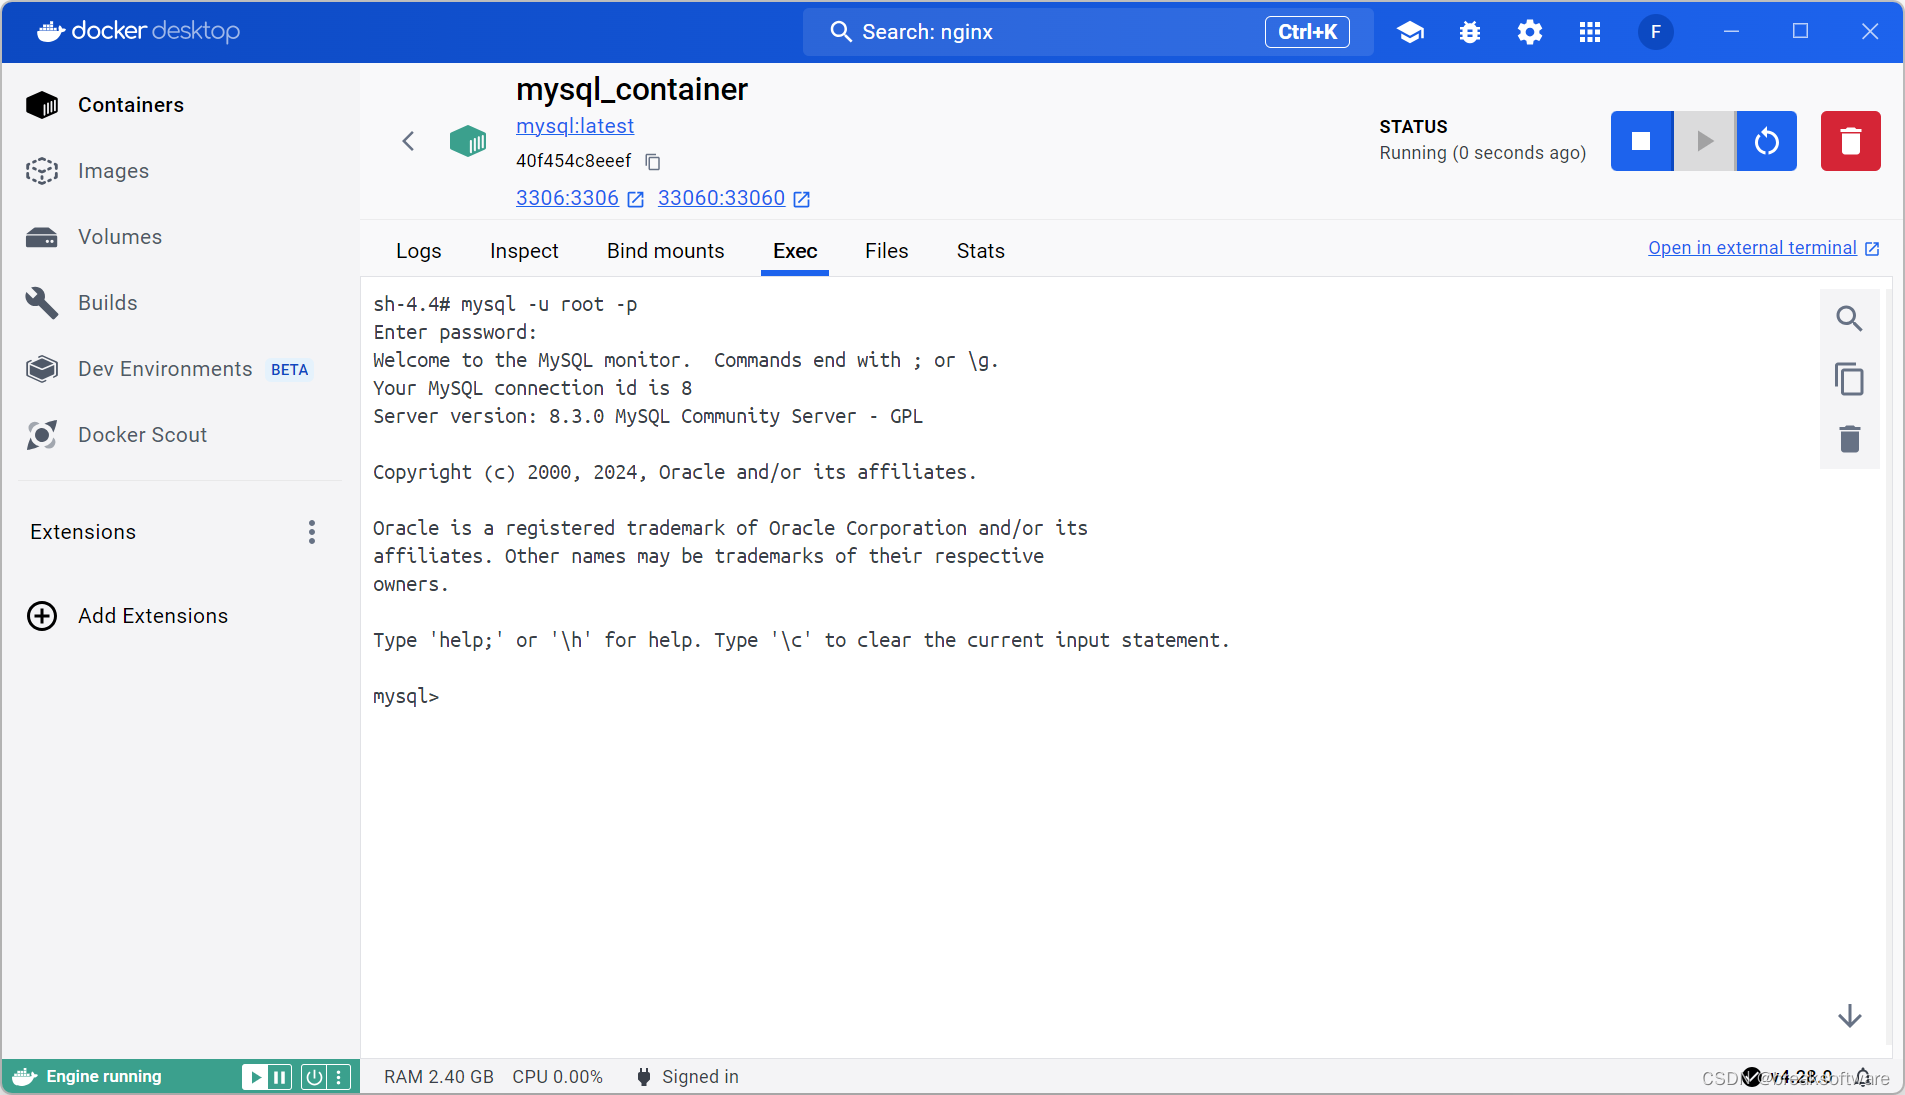Click the green container cube icon
Viewport: 1905px width, 1095px height.
click(x=468, y=141)
